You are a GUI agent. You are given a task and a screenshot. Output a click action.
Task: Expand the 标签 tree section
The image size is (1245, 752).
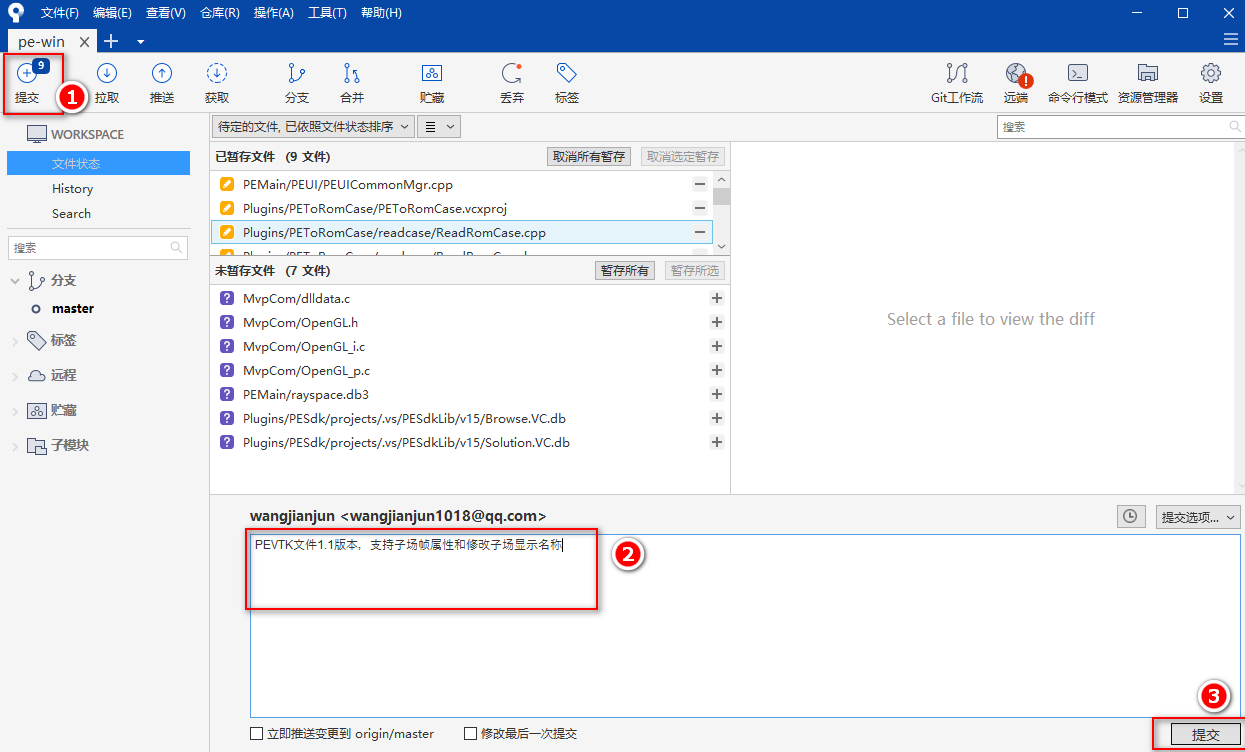point(15,341)
